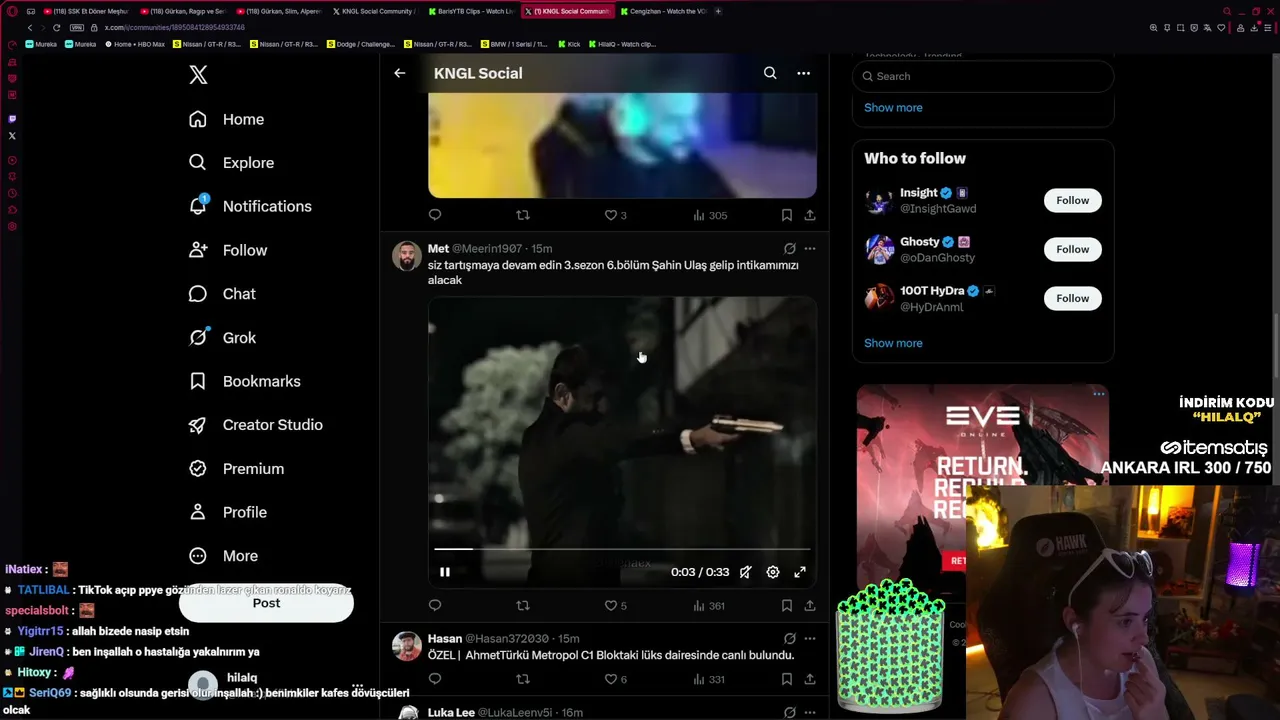The width and height of the screenshot is (1280, 720).
Task: Go back from KNGL Social community
Action: [399, 73]
